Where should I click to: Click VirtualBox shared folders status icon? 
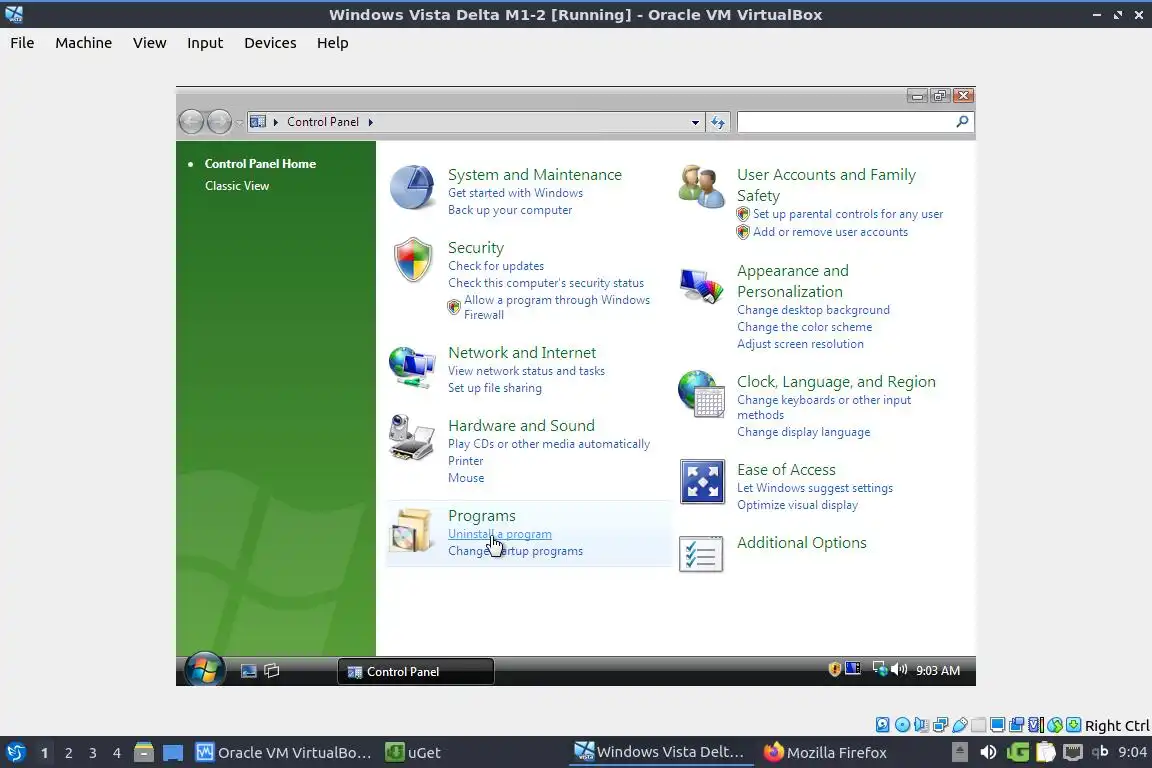pos(979,725)
